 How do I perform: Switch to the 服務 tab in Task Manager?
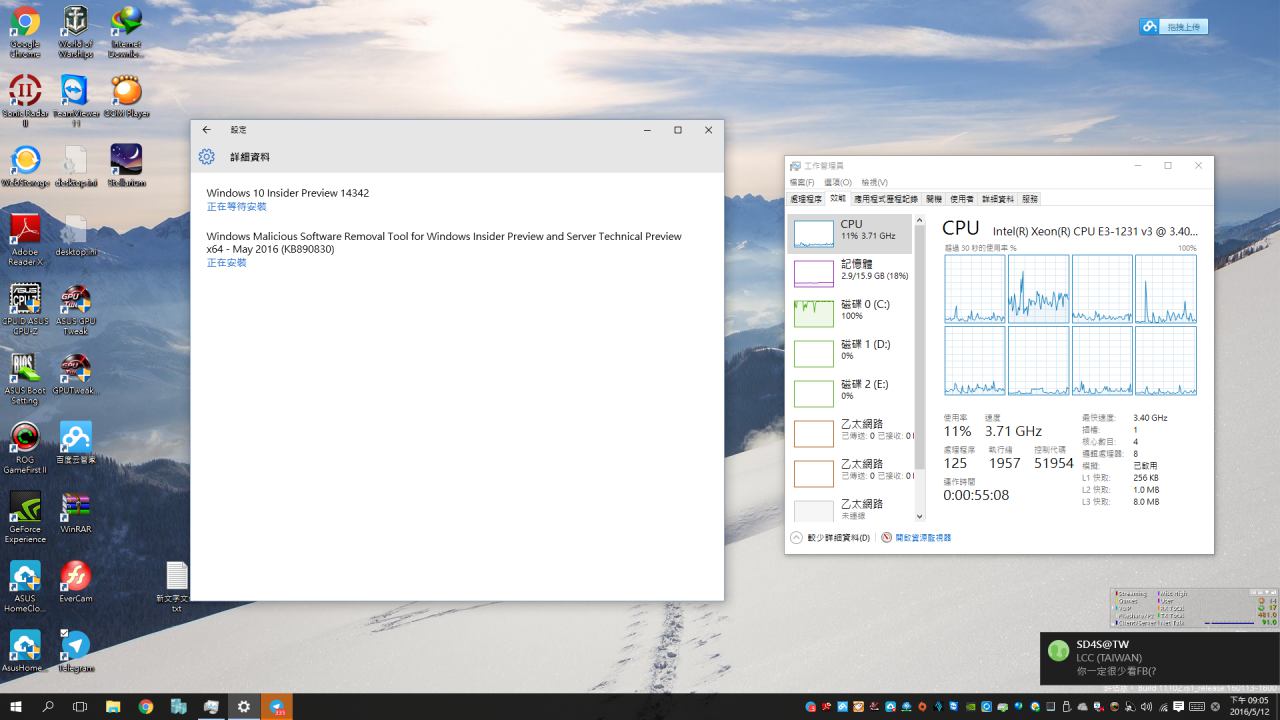[1030, 199]
